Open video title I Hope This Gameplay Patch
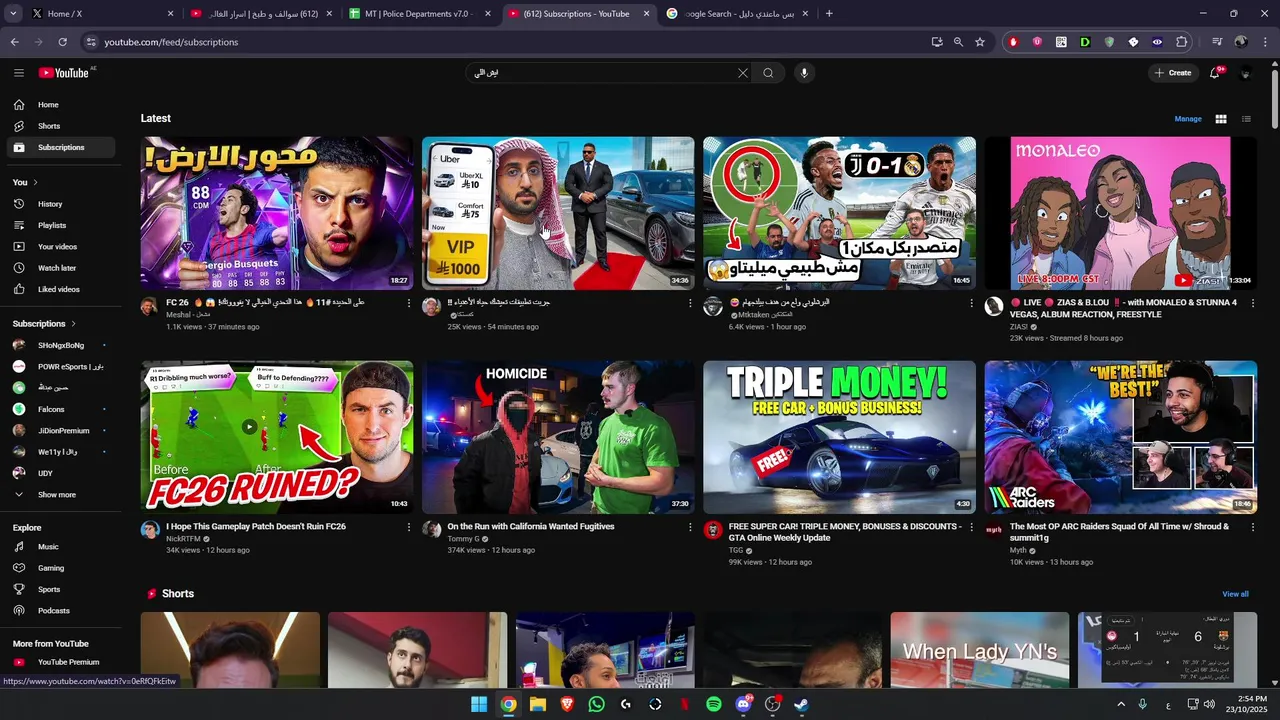1280x720 pixels. [256, 526]
